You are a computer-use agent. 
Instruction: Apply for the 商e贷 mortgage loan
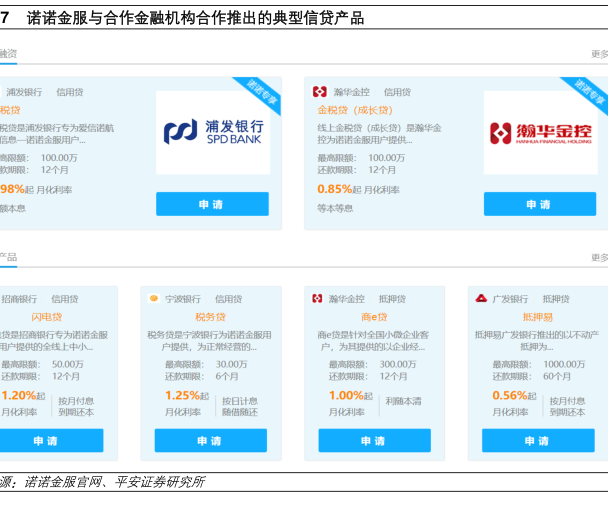(374, 441)
